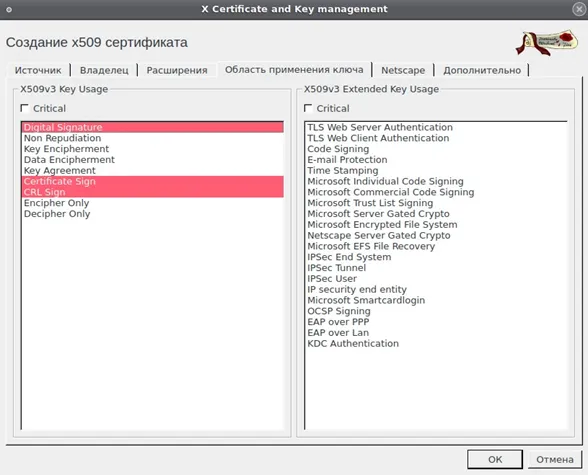Cancel using the Отмена button
588x475 pixels.
[555, 459]
